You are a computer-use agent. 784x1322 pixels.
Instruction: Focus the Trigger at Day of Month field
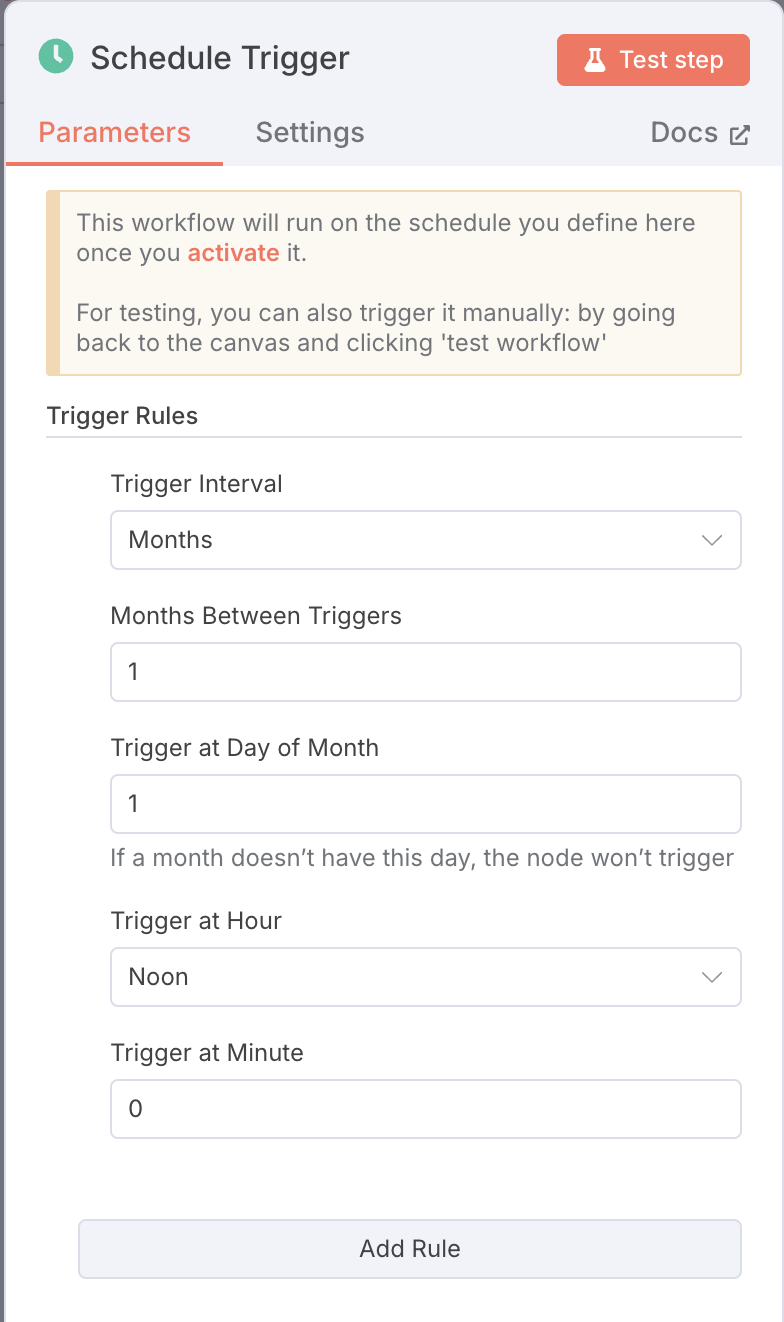click(426, 804)
